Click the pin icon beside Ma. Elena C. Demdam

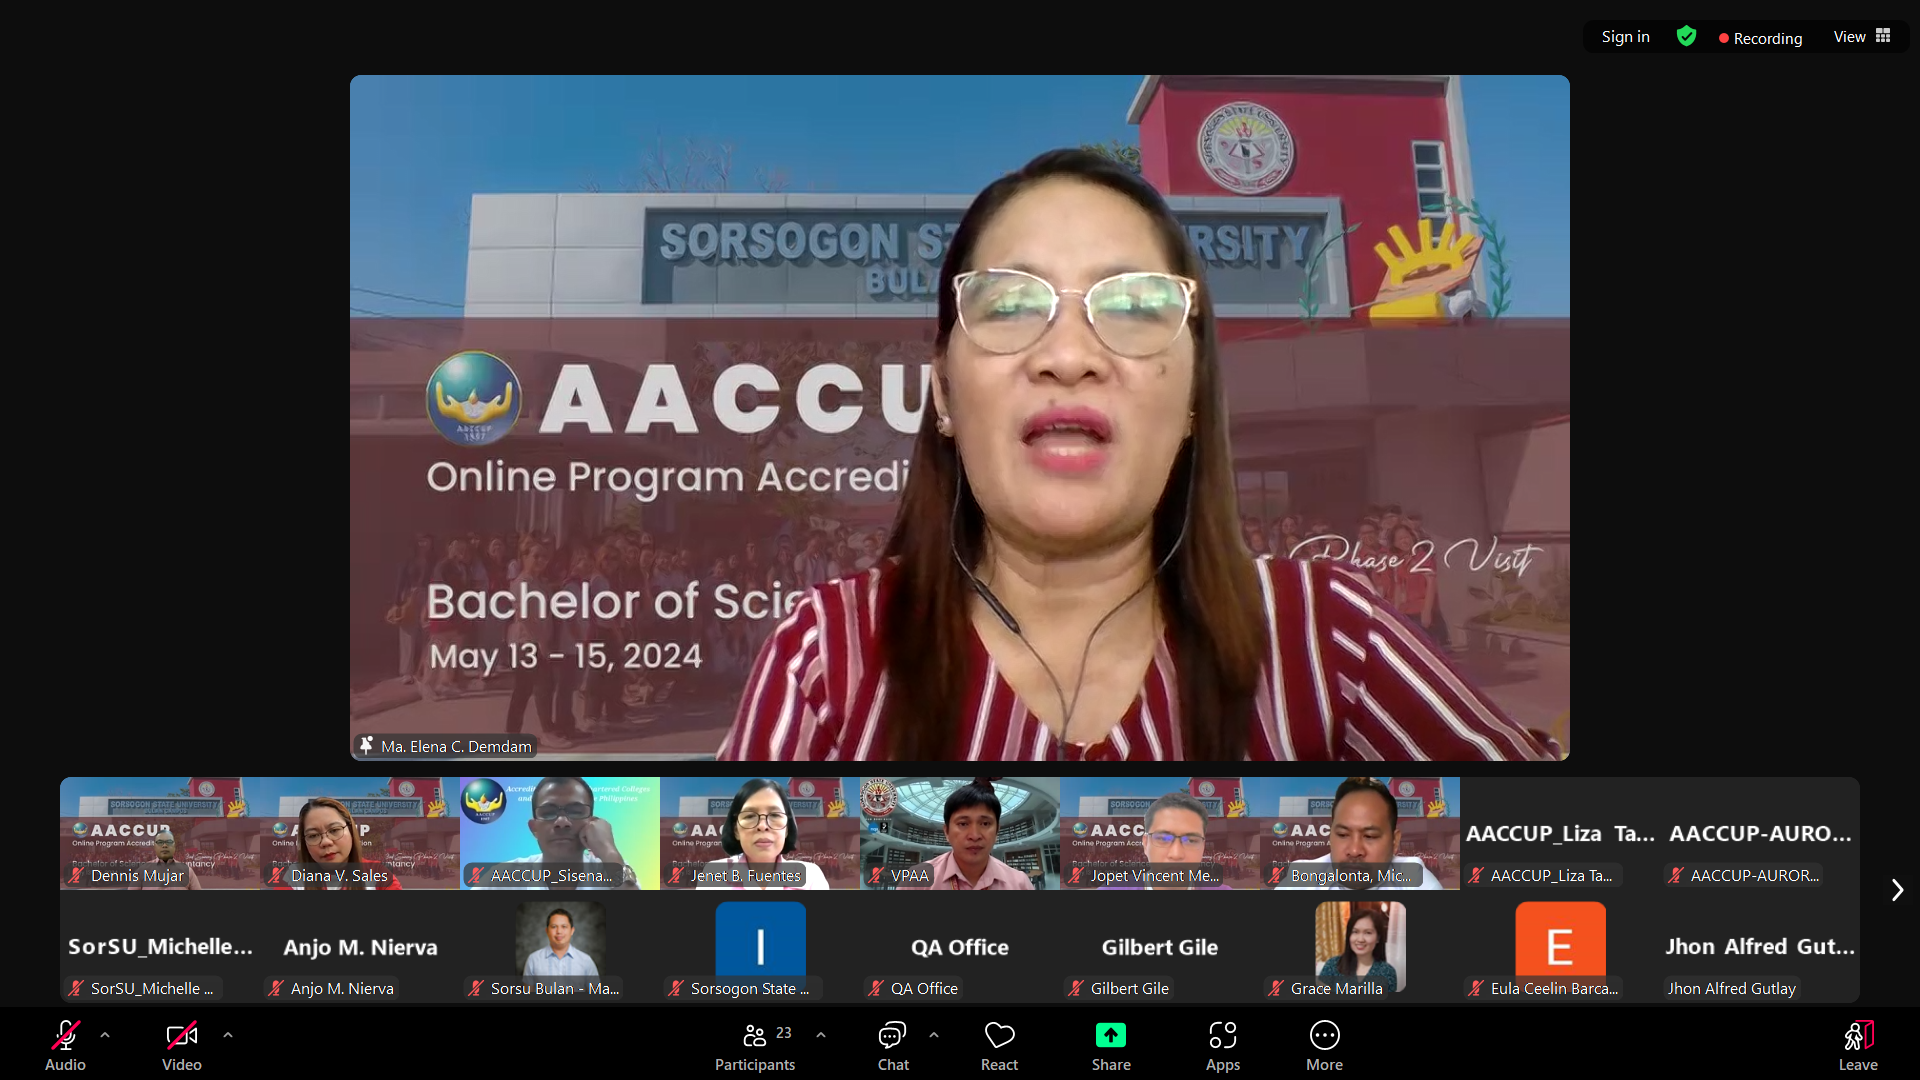pyautogui.click(x=366, y=746)
